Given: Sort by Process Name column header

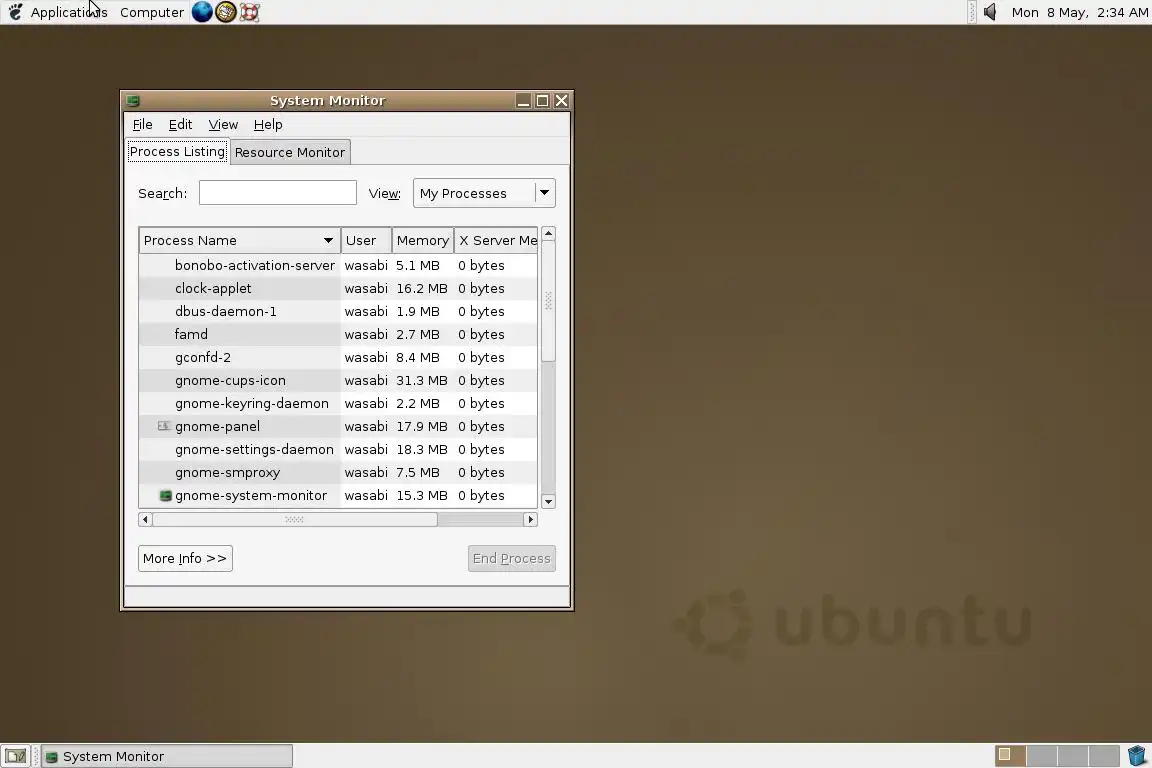Looking at the screenshot, I should tap(239, 240).
